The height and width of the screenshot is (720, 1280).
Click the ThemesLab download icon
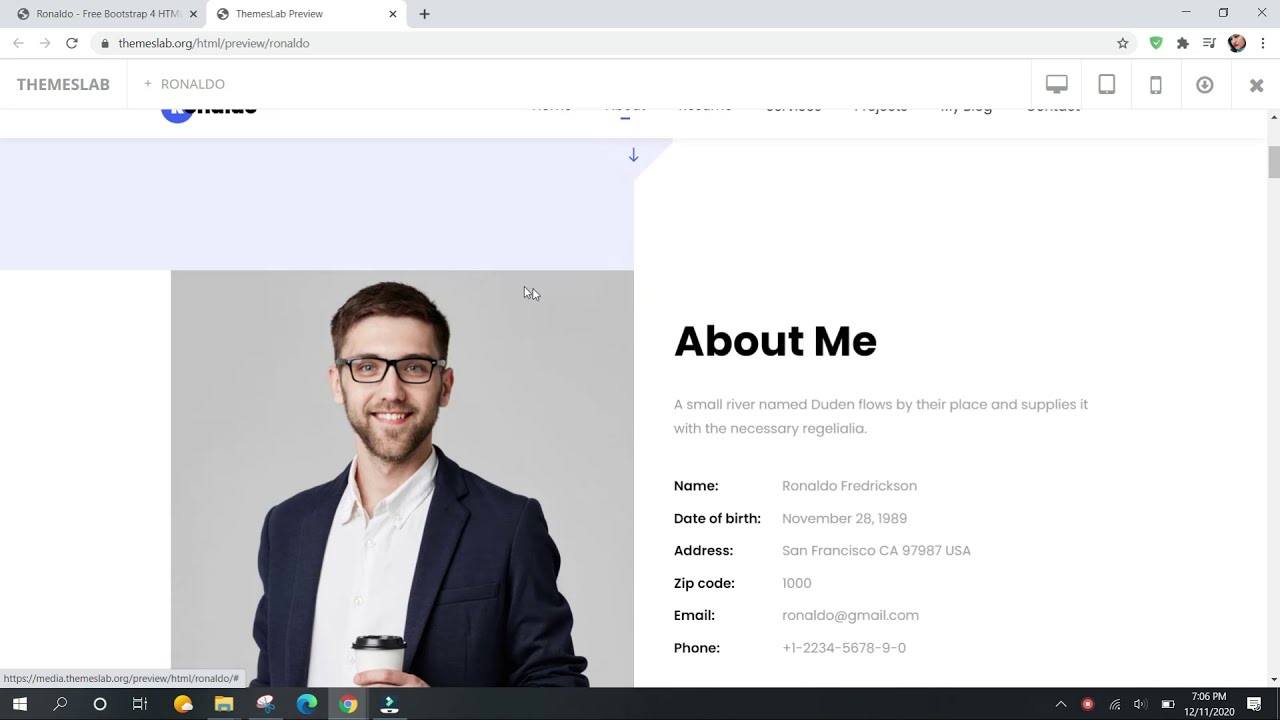pos(1205,85)
